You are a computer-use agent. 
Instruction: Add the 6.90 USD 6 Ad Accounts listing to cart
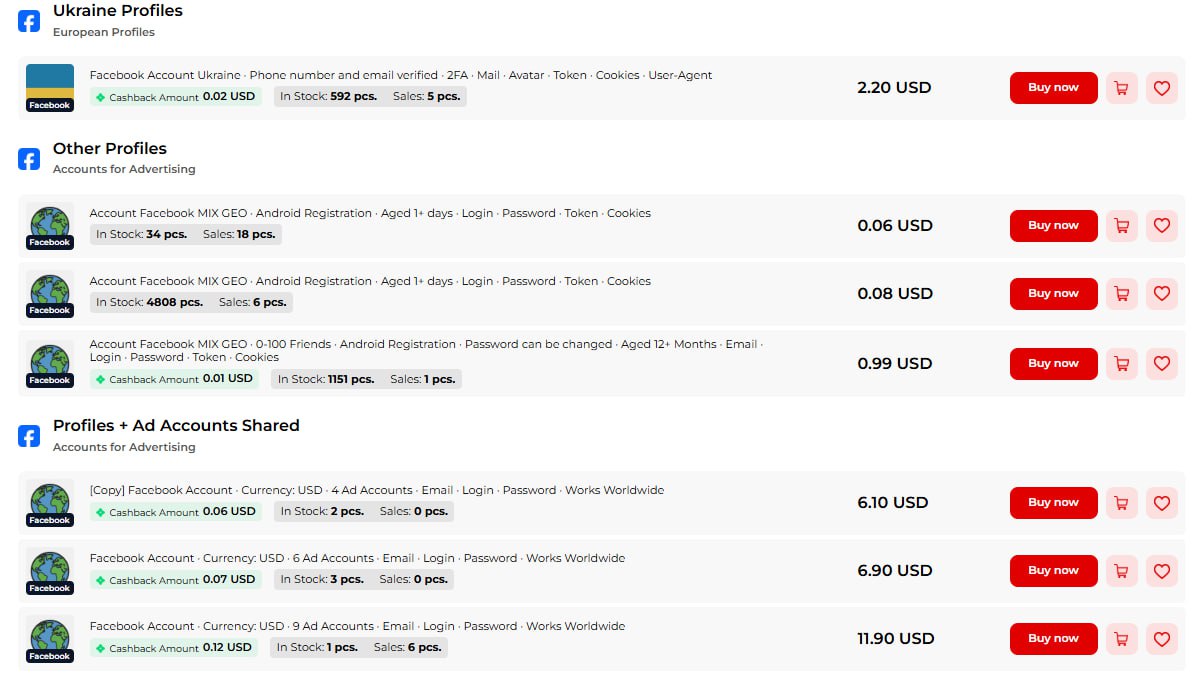tap(1121, 571)
